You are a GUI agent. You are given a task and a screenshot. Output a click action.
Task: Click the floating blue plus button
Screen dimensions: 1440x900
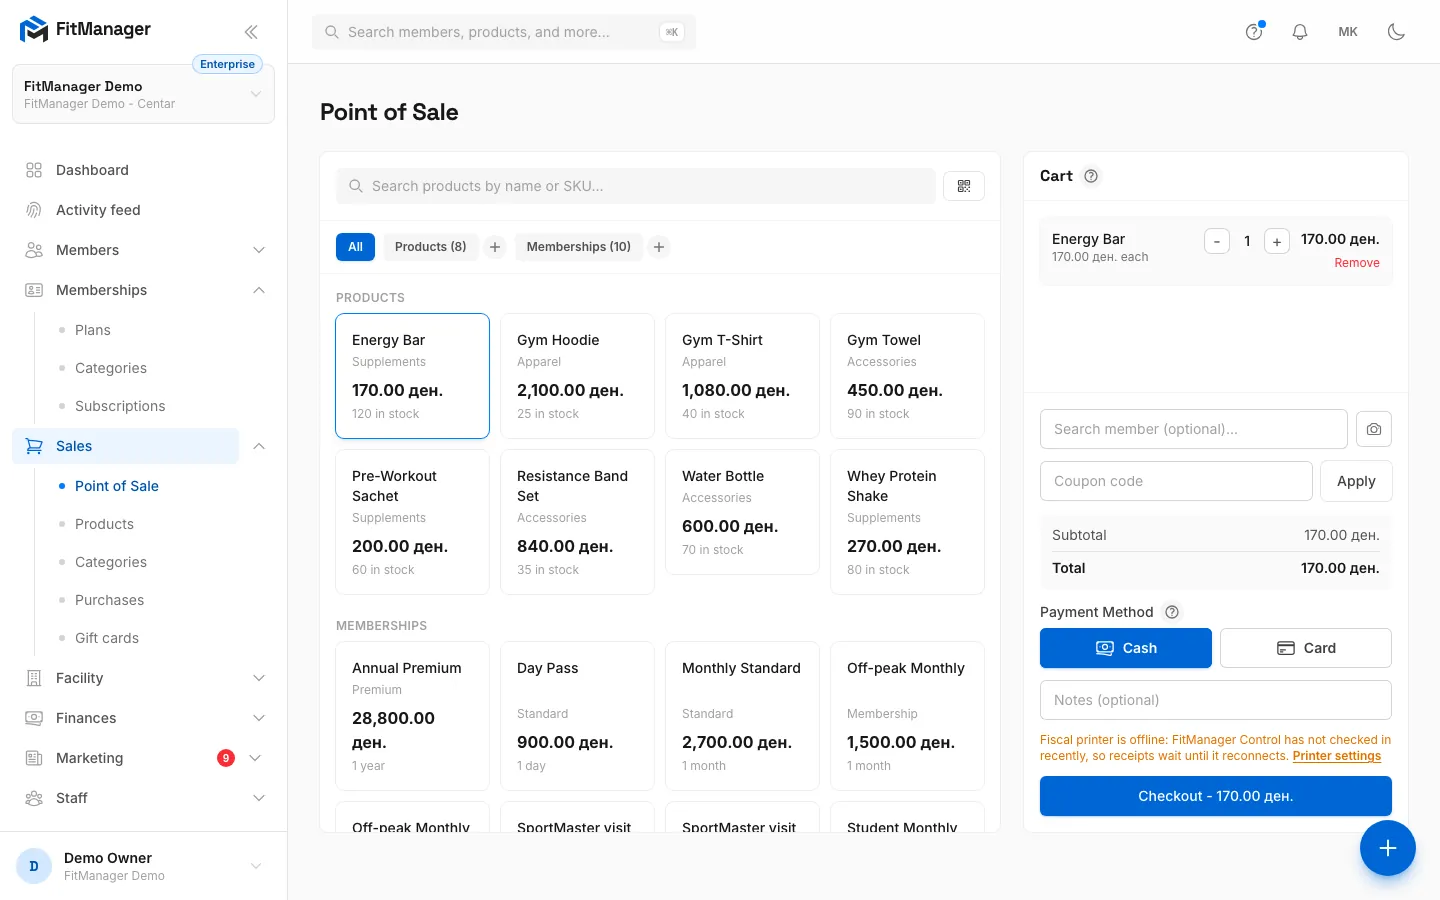(x=1388, y=848)
